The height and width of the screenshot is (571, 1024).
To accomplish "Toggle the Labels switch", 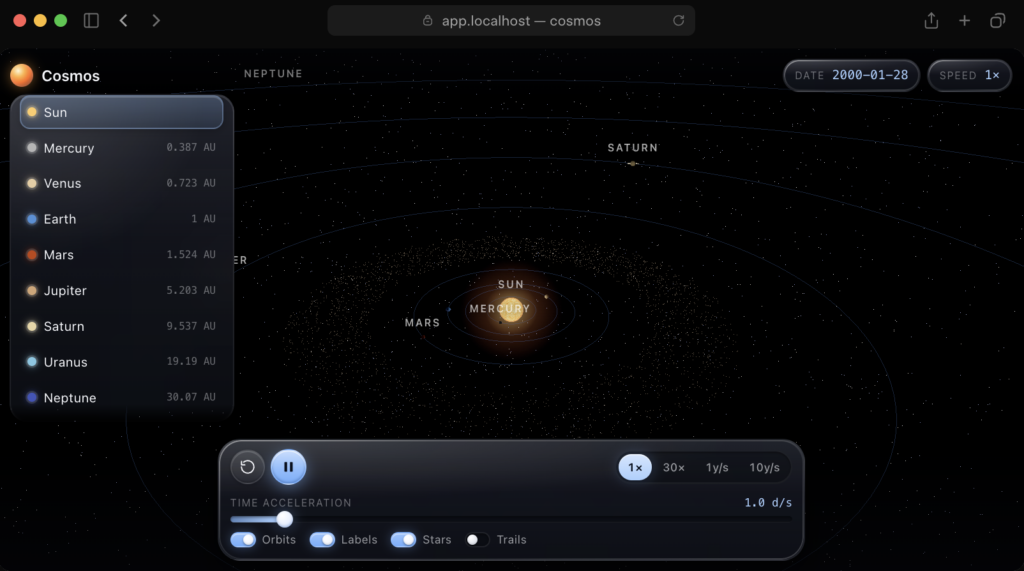I will click(x=322, y=540).
